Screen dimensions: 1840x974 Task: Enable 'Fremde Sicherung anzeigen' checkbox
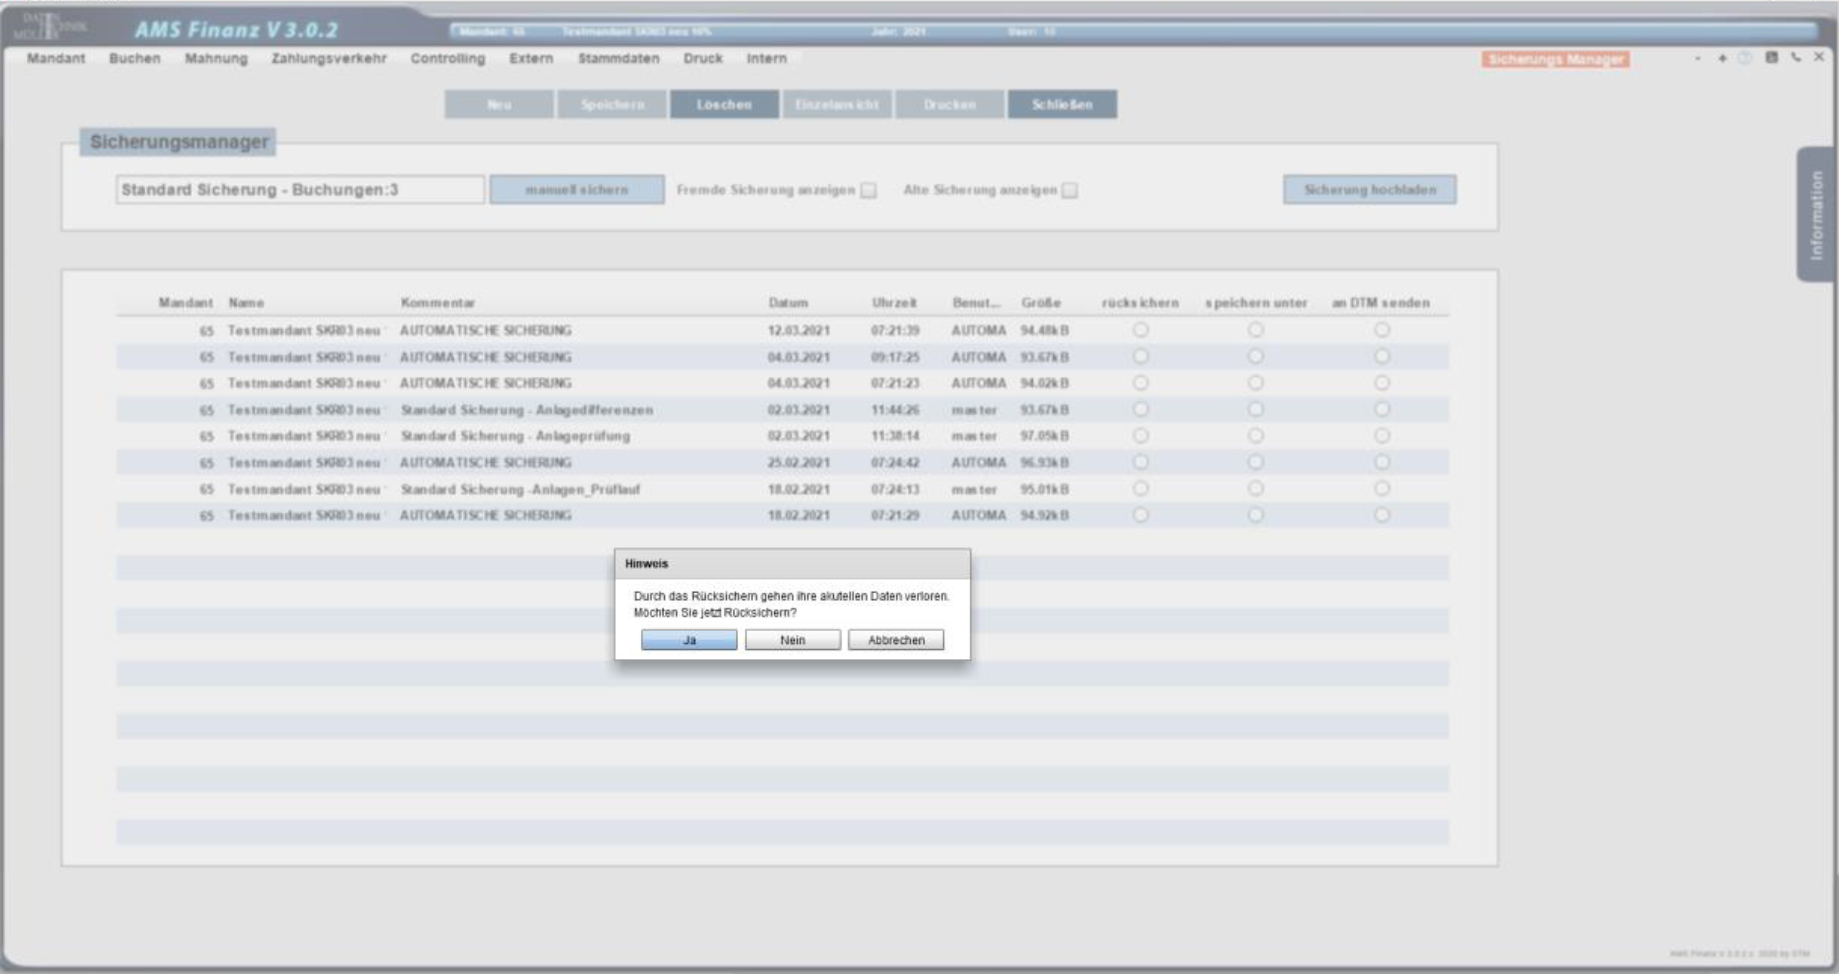869,190
